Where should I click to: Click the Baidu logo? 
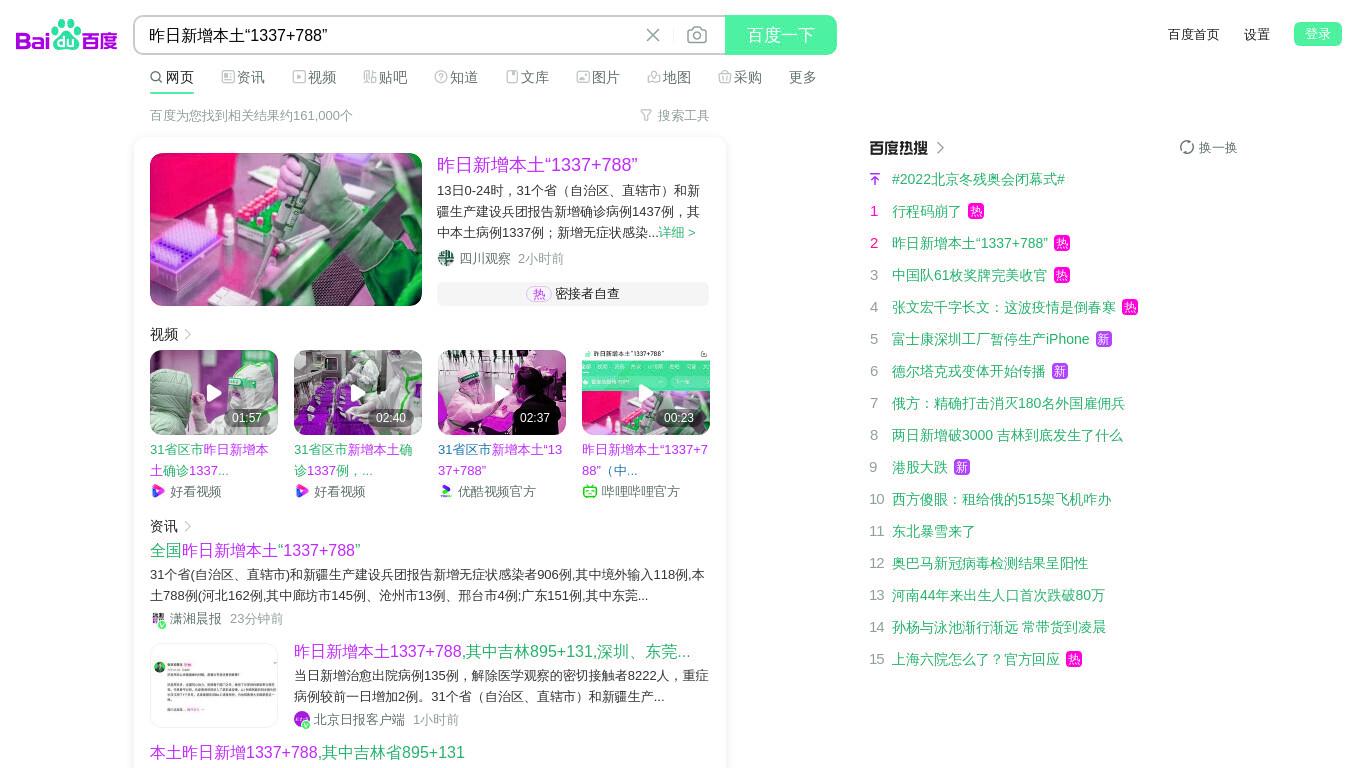[67, 35]
